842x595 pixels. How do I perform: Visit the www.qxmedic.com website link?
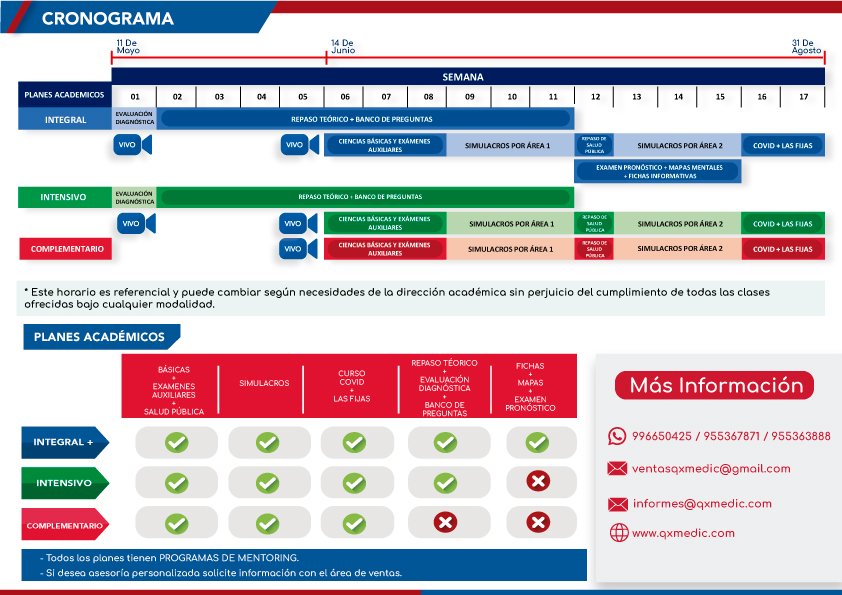click(x=683, y=533)
